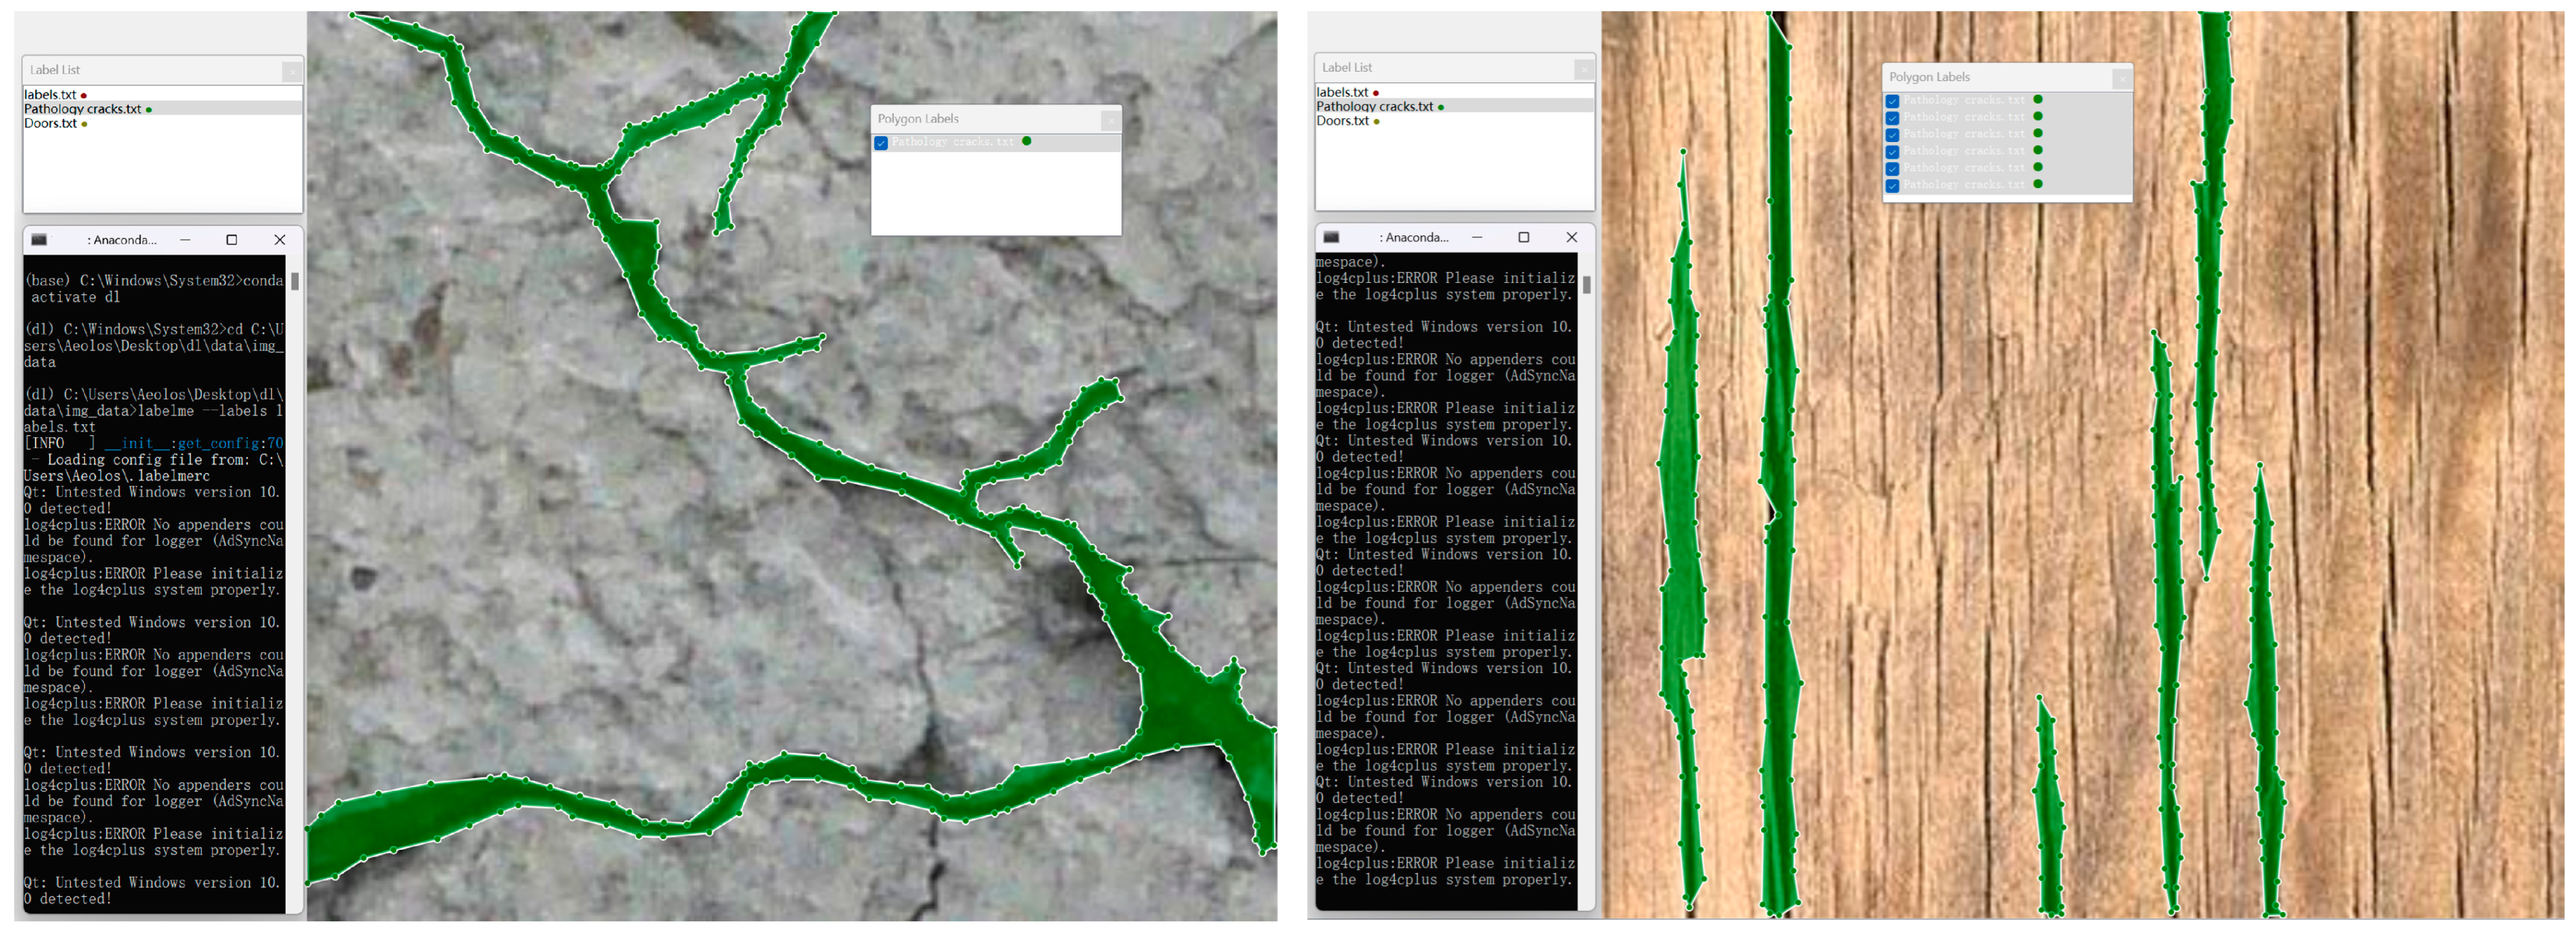Select Pathology cracks.txt in Label List beside wood image
Image resolution: width=2576 pixels, height=932 pixels.
[x=1374, y=106]
